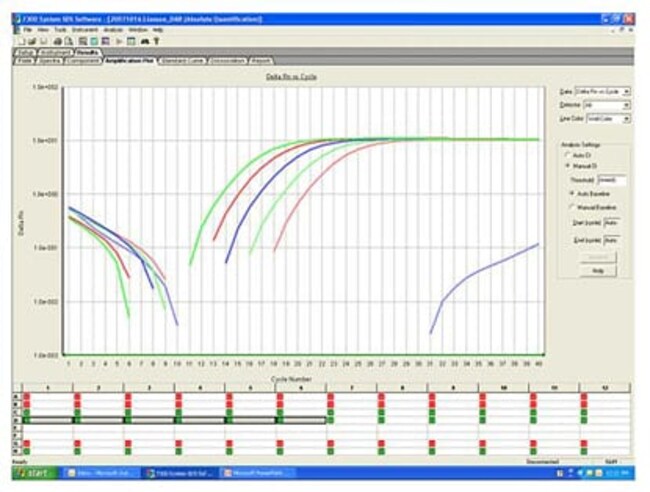650x492 pixels.
Task: Select the Auto Ct radio button
Action: click(568, 155)
